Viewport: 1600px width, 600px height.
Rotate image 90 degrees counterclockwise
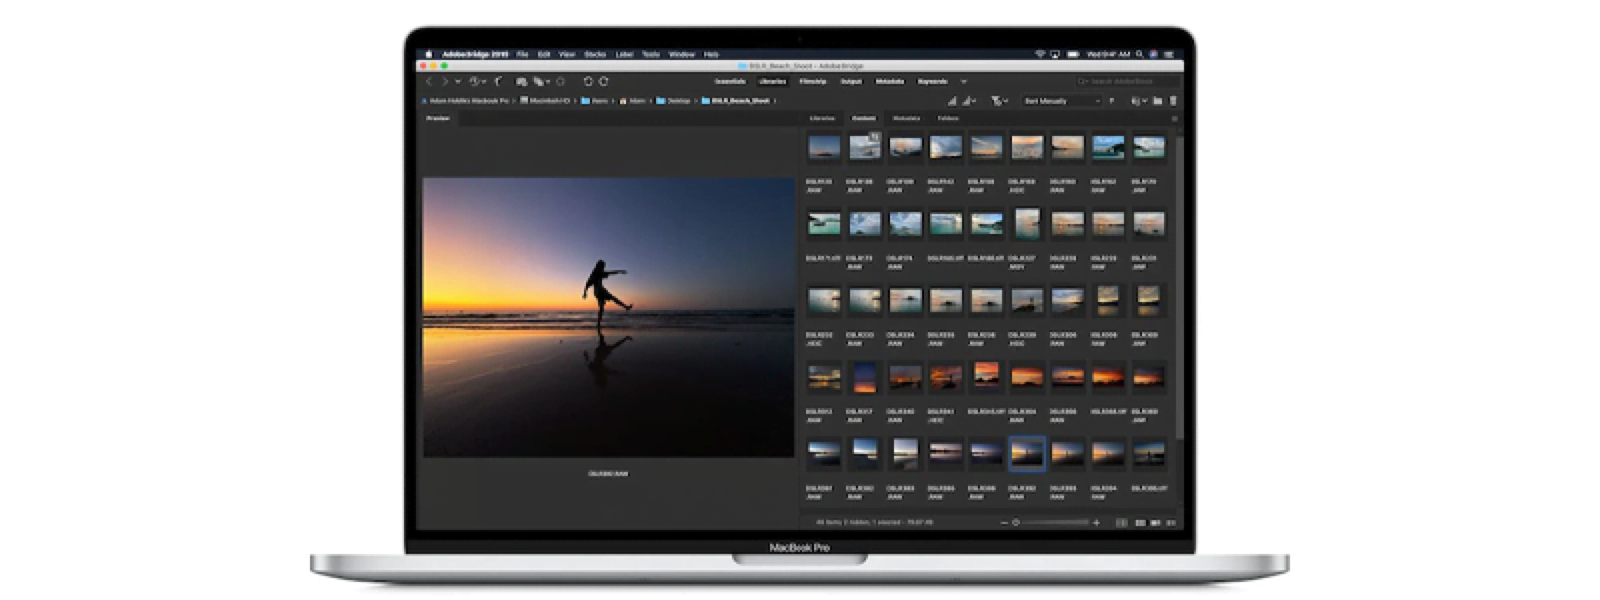(x=588, y=81)
